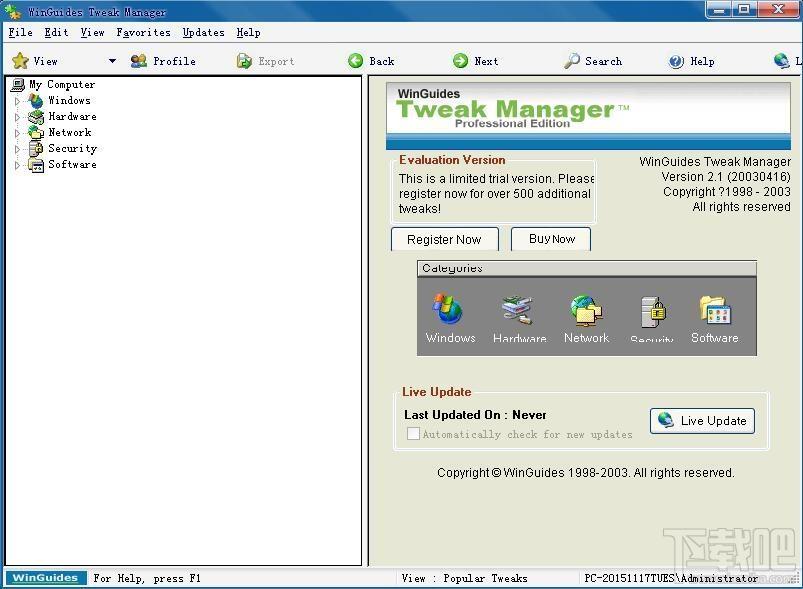Expand the Software tree branch
This screenshot has height=589, width=803.
[17, 165]
